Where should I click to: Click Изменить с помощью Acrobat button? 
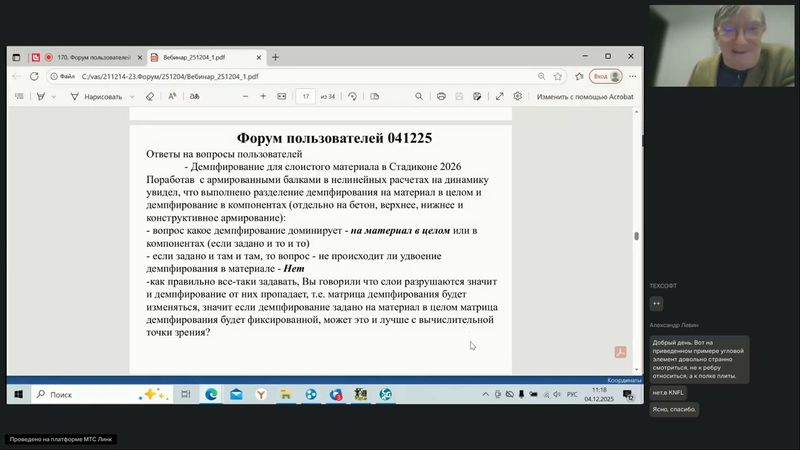point(585,96)
